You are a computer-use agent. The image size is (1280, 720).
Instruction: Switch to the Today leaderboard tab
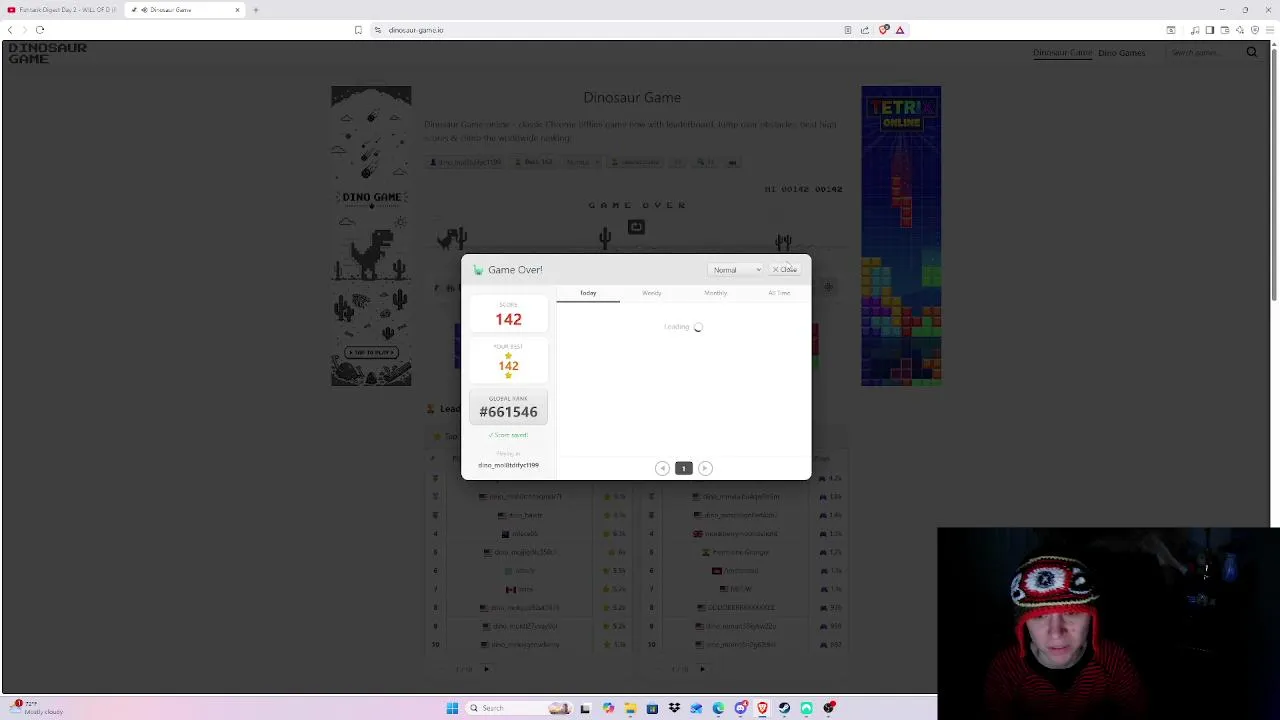588,293
